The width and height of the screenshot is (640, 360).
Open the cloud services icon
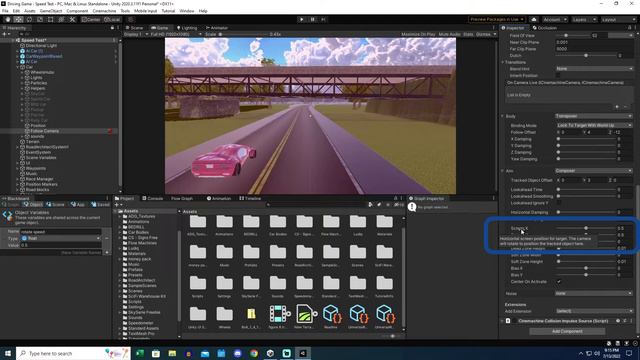coord(533,19)
